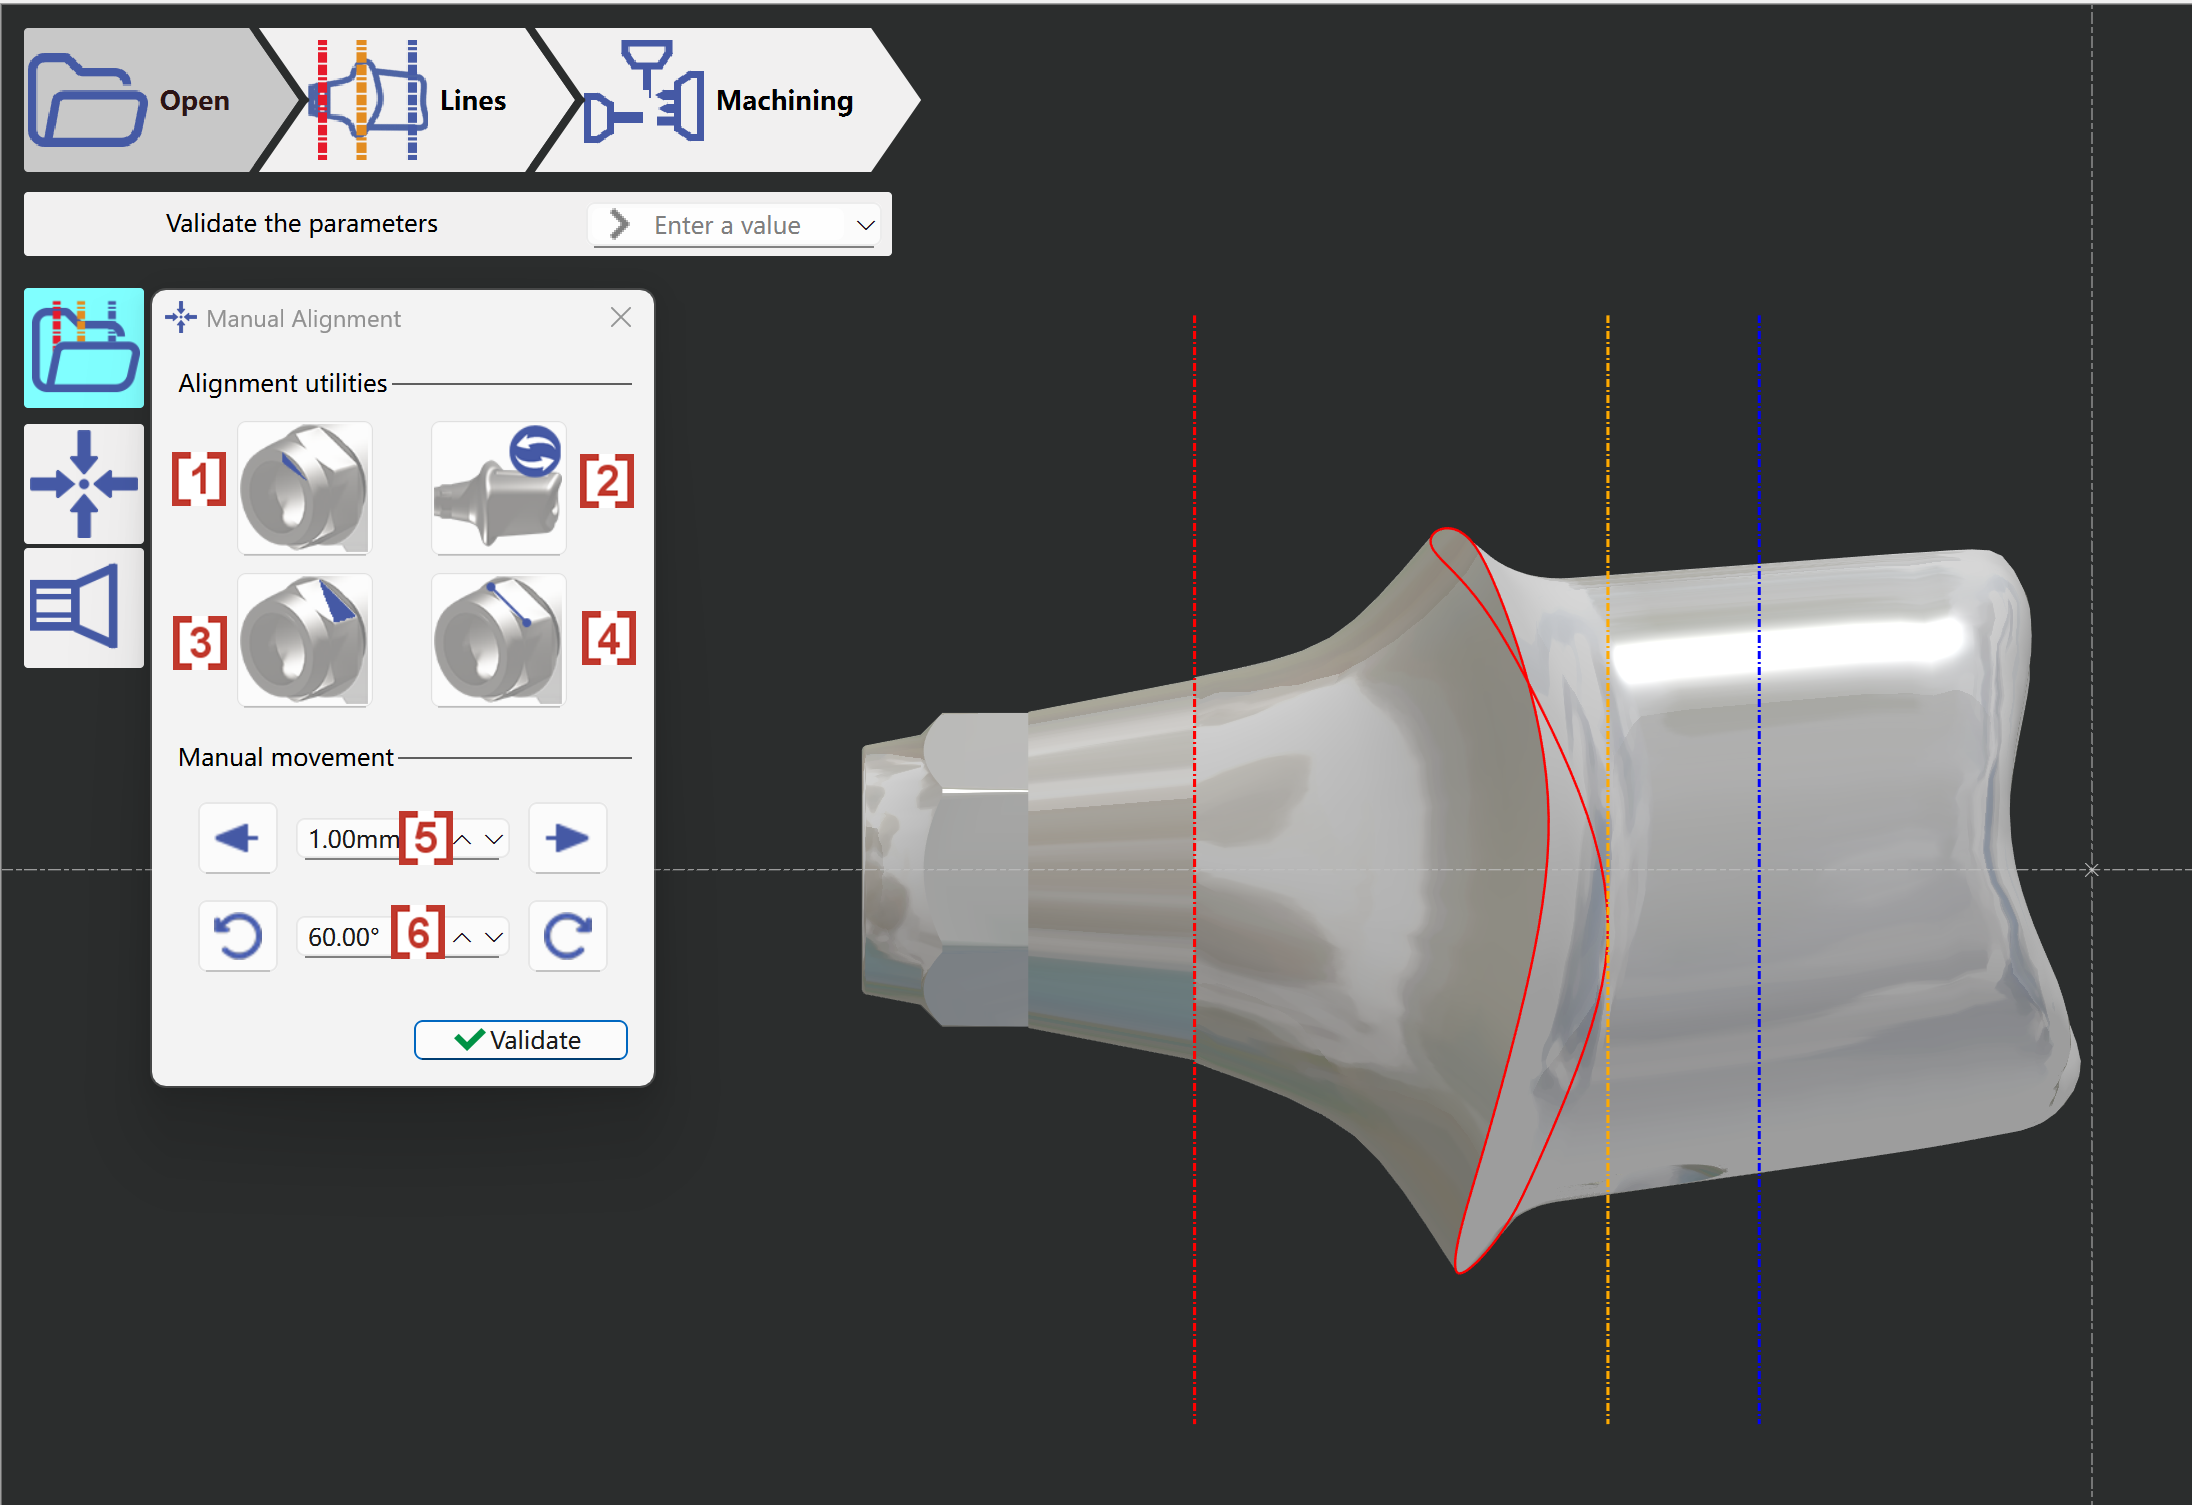Viewport: 2192px width, 1505px height.
Task: Click the chevron beside Enter a value
Action: coord(620,225)
